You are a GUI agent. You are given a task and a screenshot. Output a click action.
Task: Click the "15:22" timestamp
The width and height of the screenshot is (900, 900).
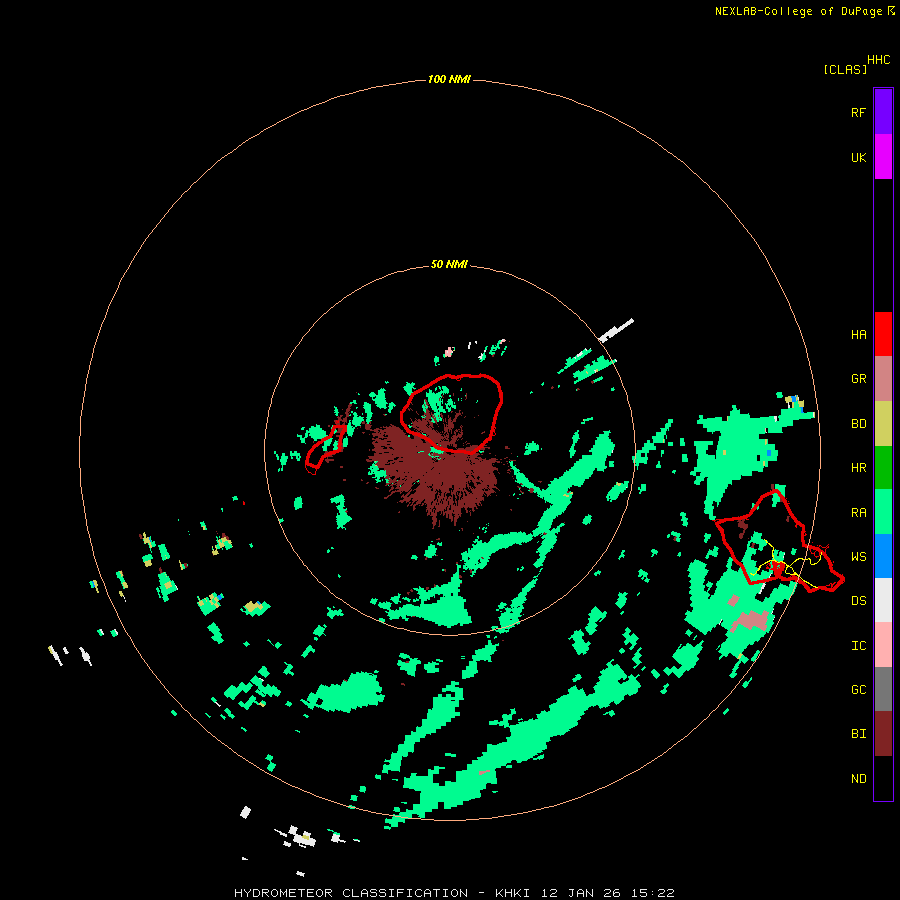(652, 893)
